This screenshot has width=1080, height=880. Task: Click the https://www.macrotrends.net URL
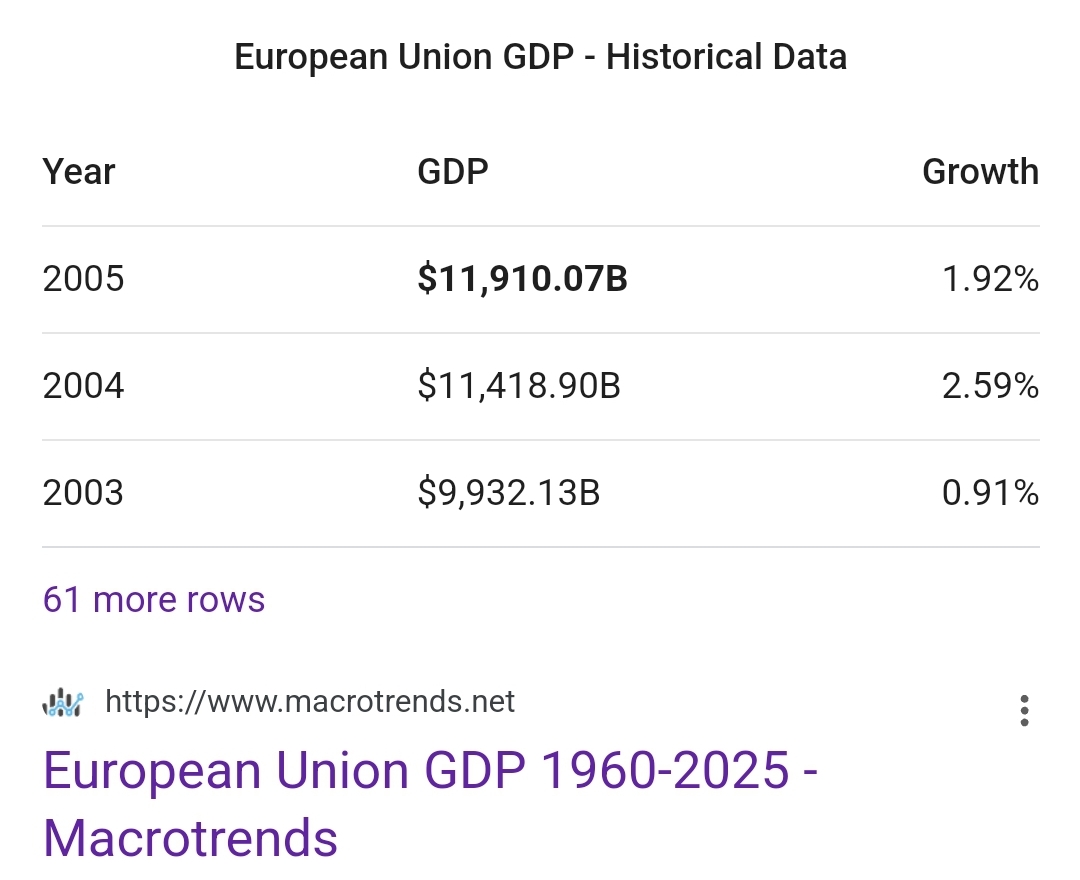click(x=310, y=702)
